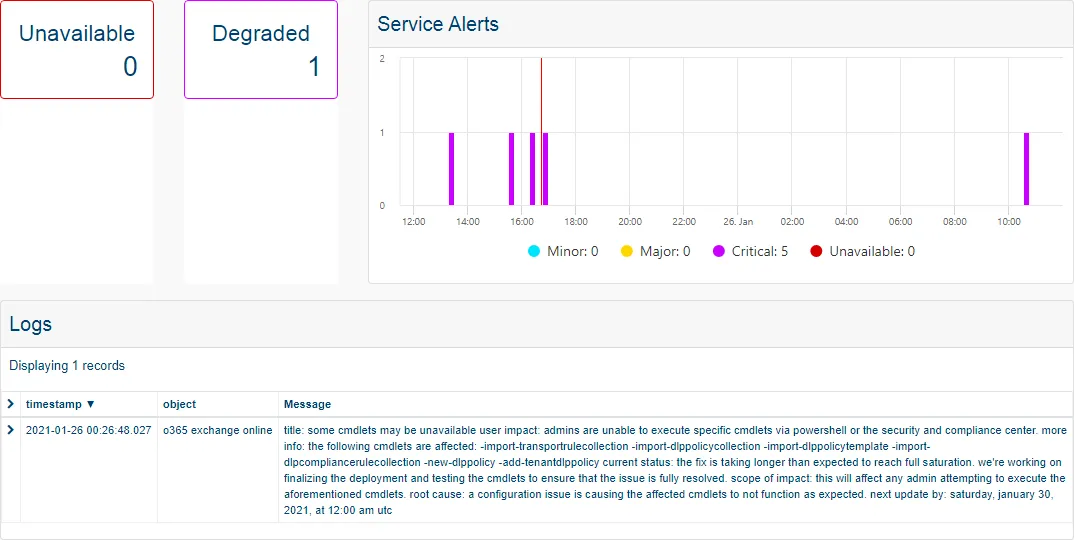The height and width of the screenshot is (540, 1074).
Task: Click the 18:00 axis label
Action: [575, 222]
